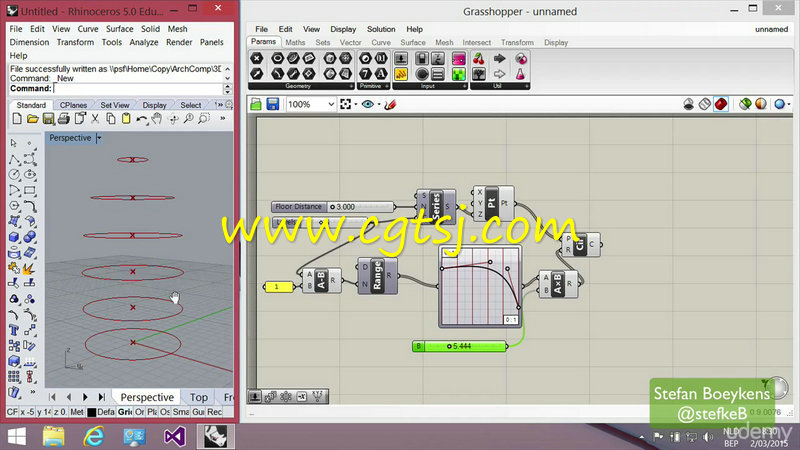
Task: Open the Perspective viewport menu arrow
Action: [99, 138]
